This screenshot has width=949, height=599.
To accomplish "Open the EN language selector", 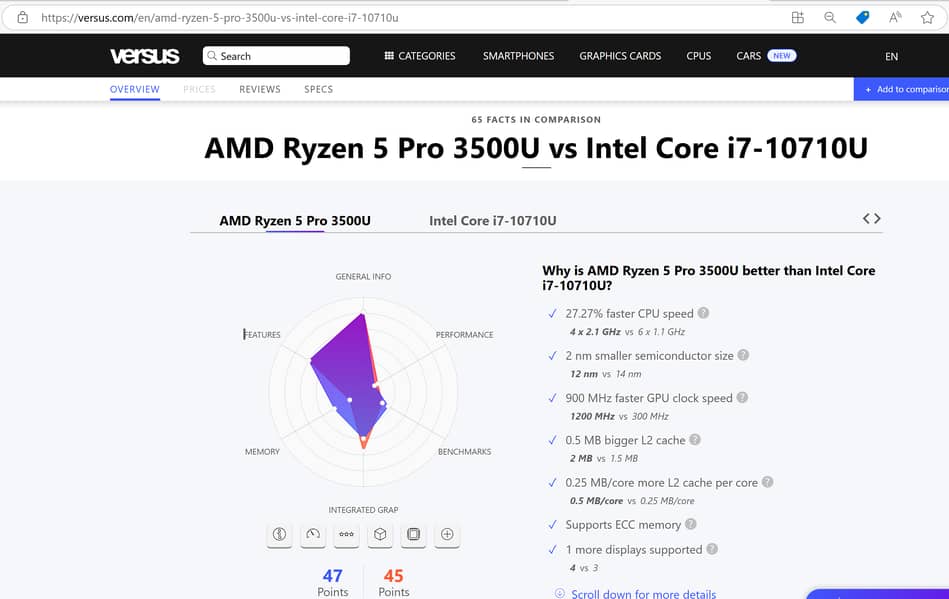I will 891,57.
